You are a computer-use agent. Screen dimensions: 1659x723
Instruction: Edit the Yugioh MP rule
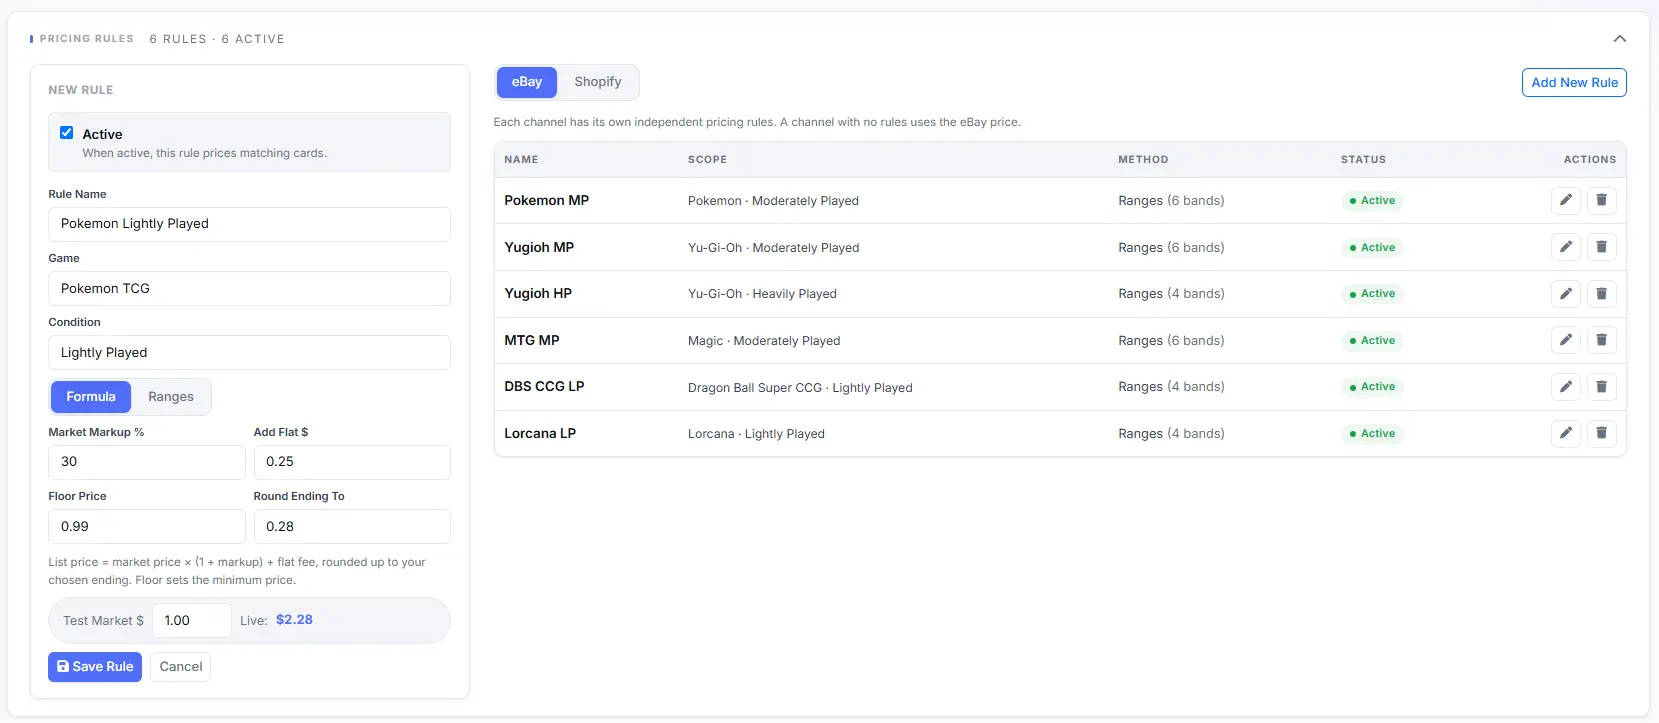pyautogui.click(x=1566, y=247)
